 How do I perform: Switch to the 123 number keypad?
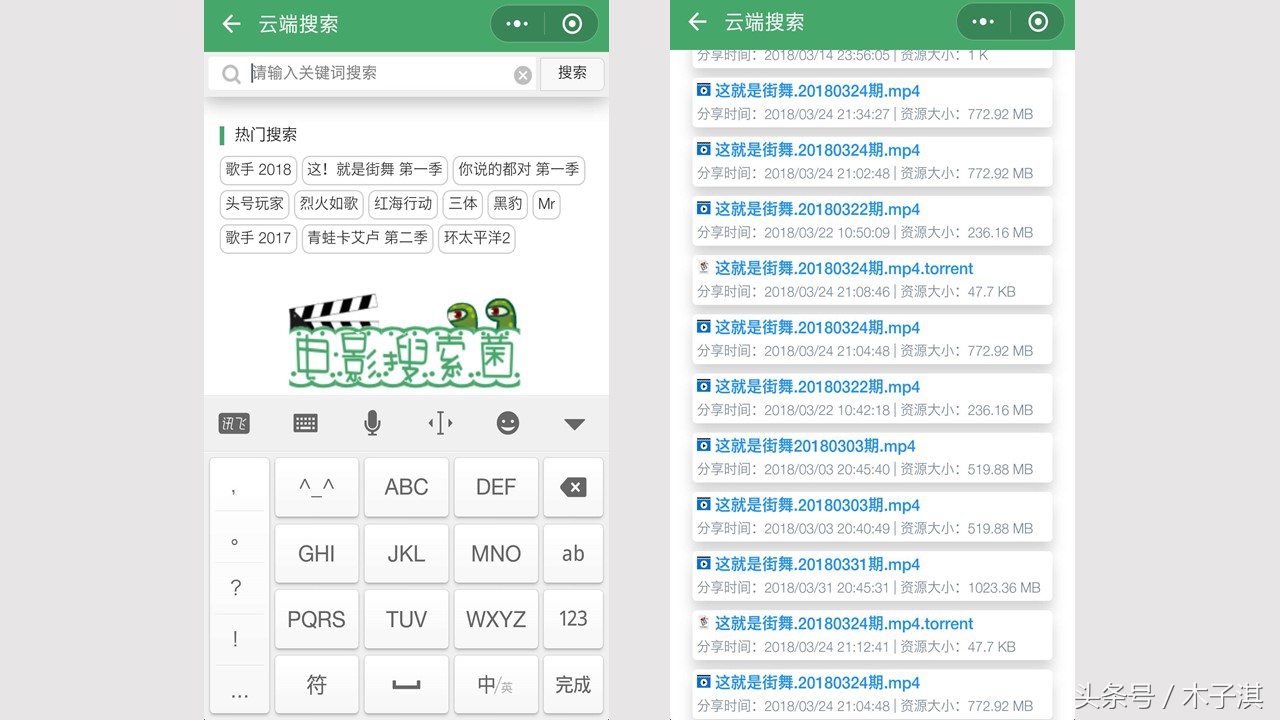tap(573, 619)
